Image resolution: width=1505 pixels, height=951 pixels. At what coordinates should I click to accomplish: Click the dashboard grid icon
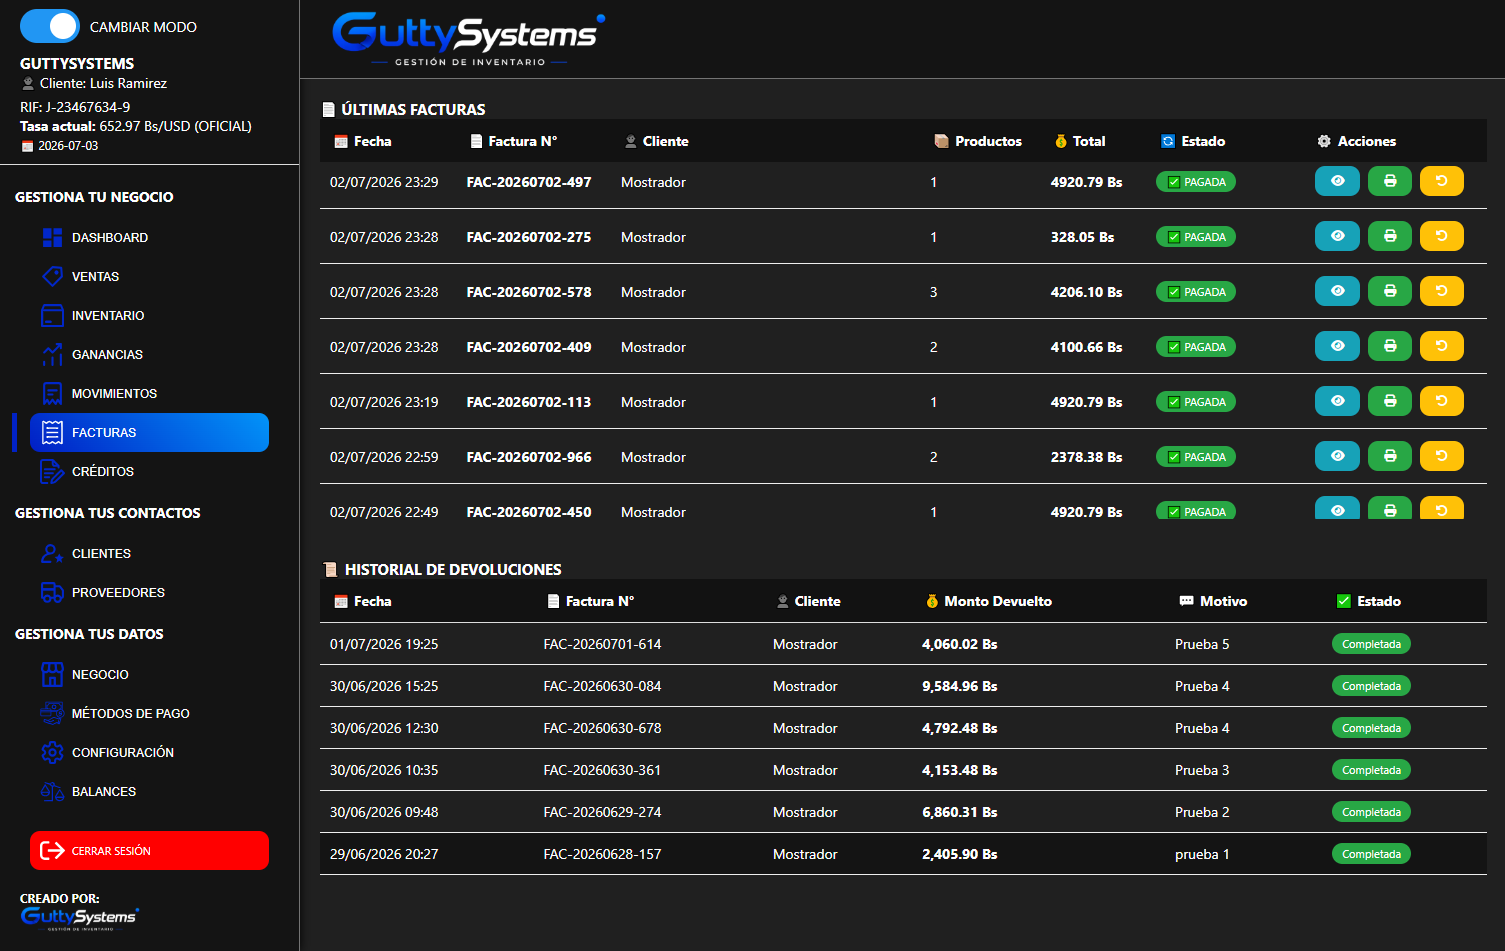pos(53,238)
